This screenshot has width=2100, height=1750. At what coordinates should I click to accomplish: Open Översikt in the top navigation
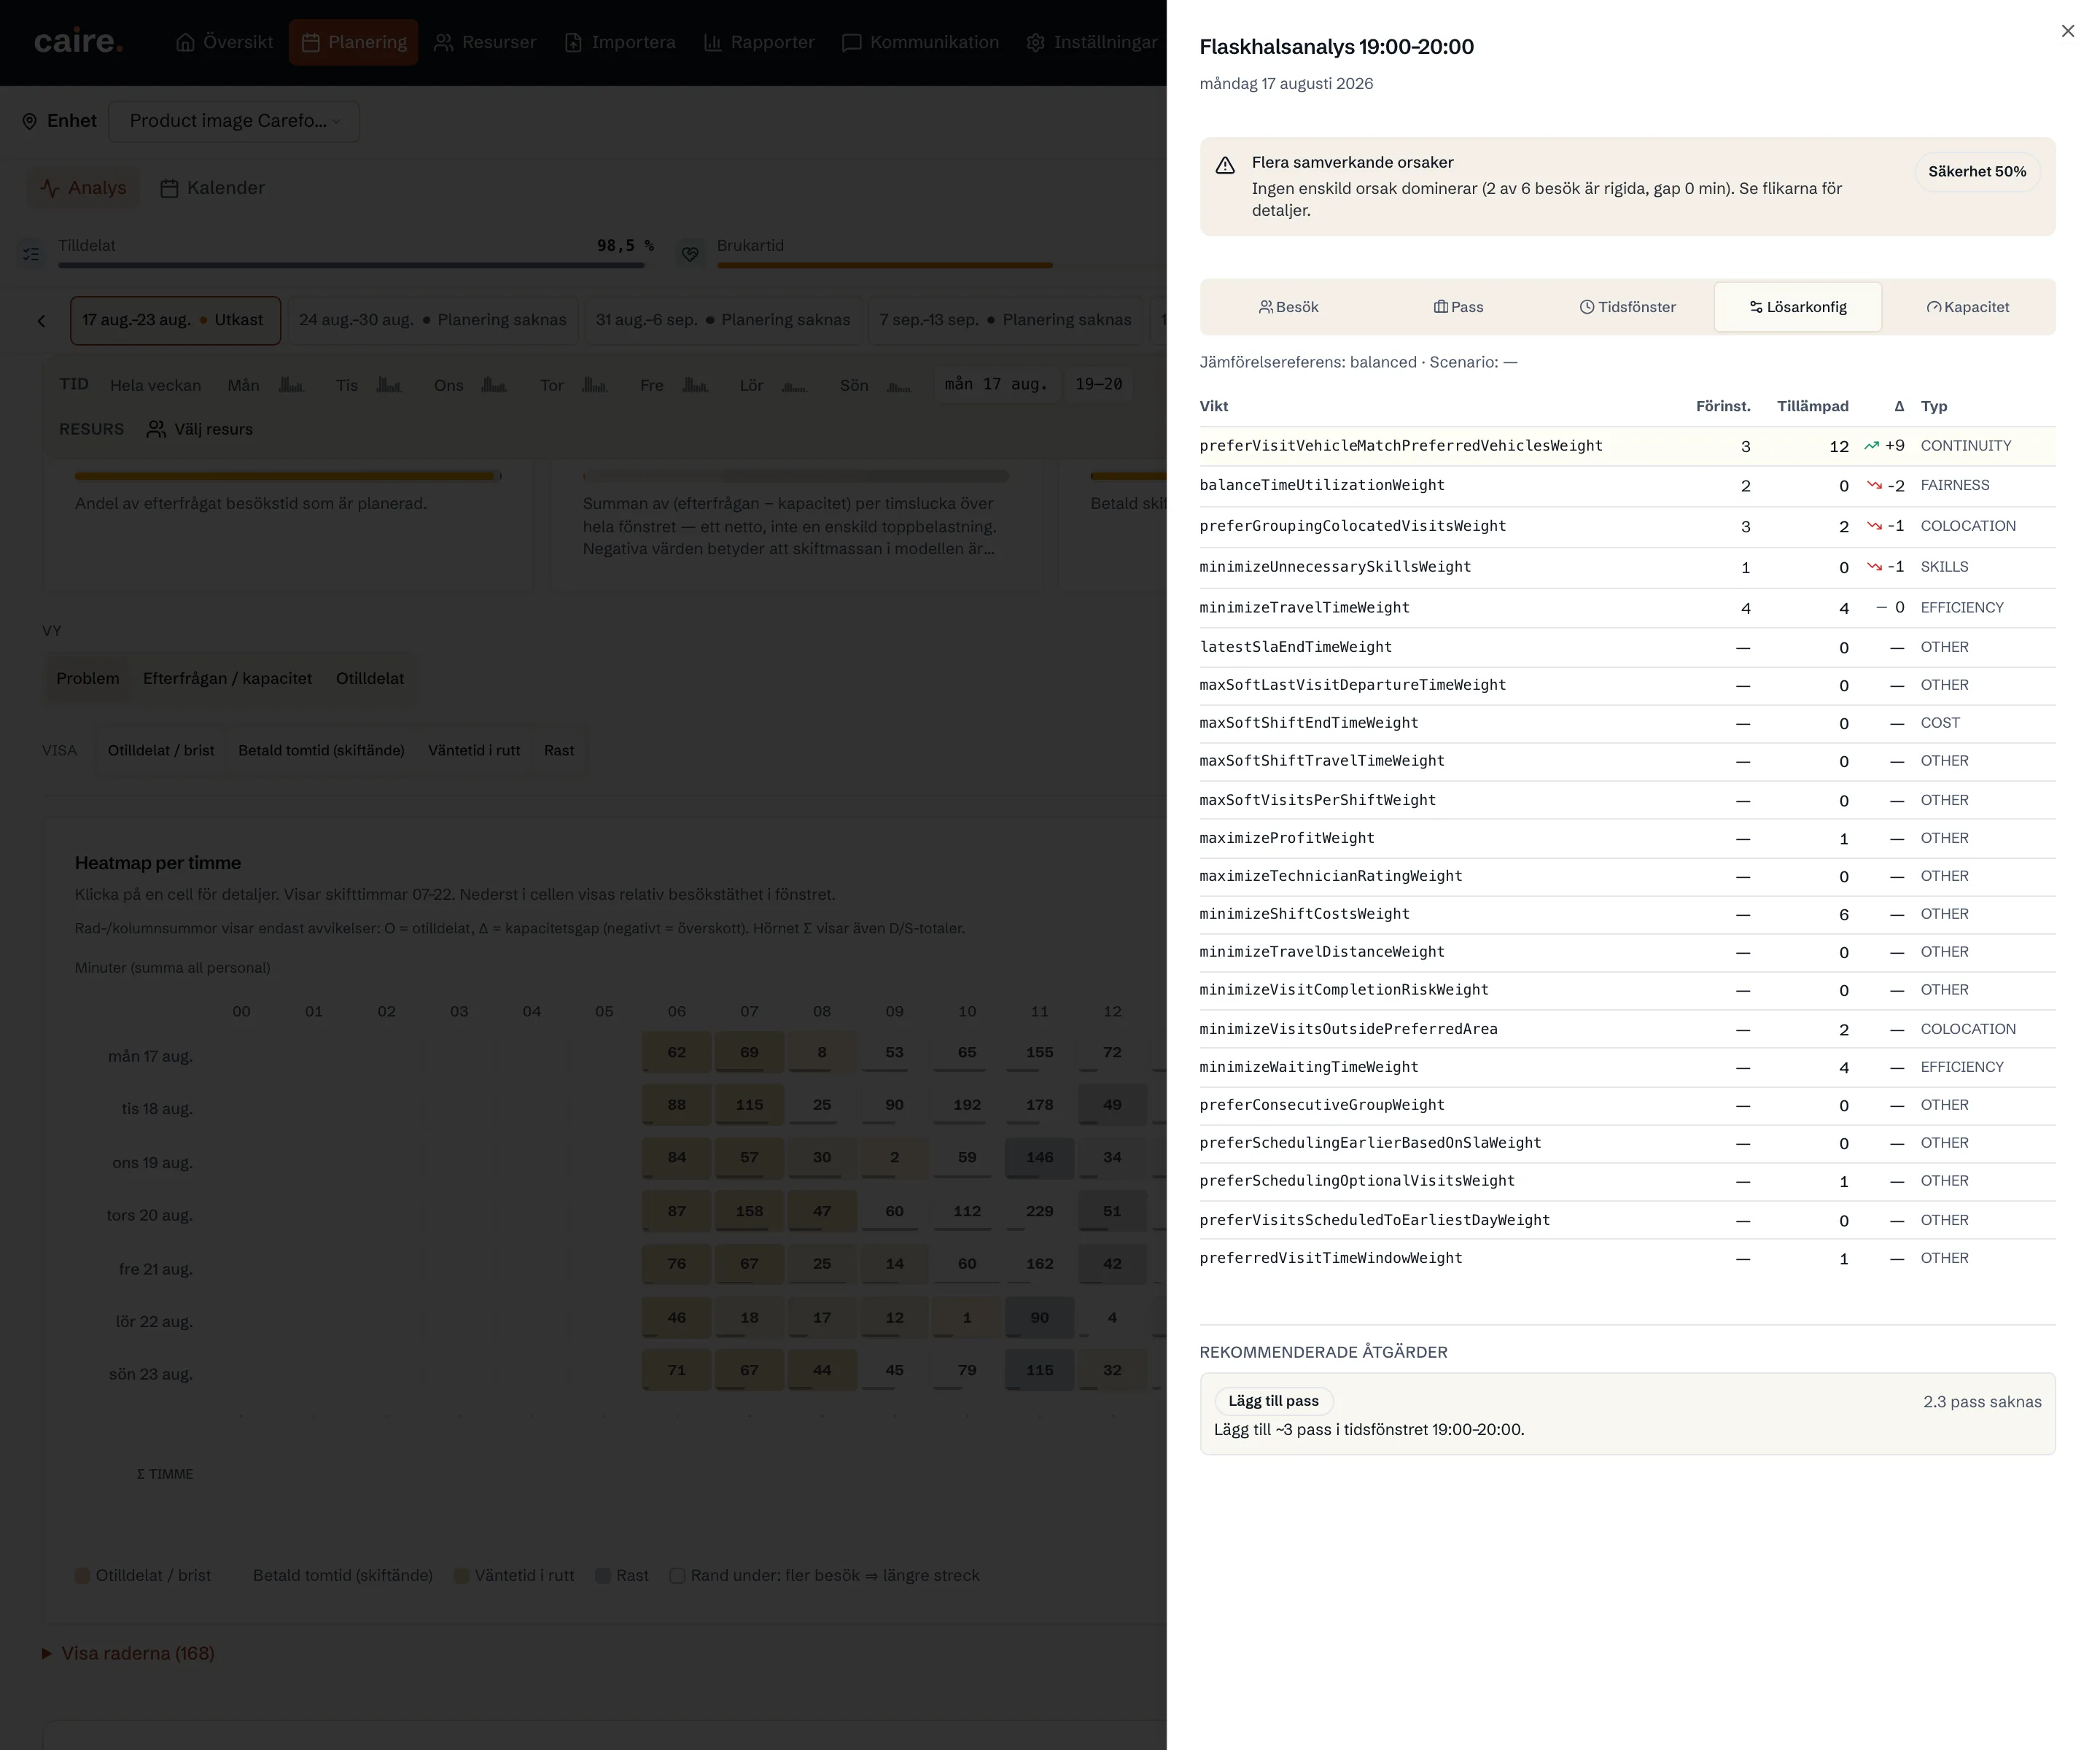pyautogui.click(x=224, y=42)
